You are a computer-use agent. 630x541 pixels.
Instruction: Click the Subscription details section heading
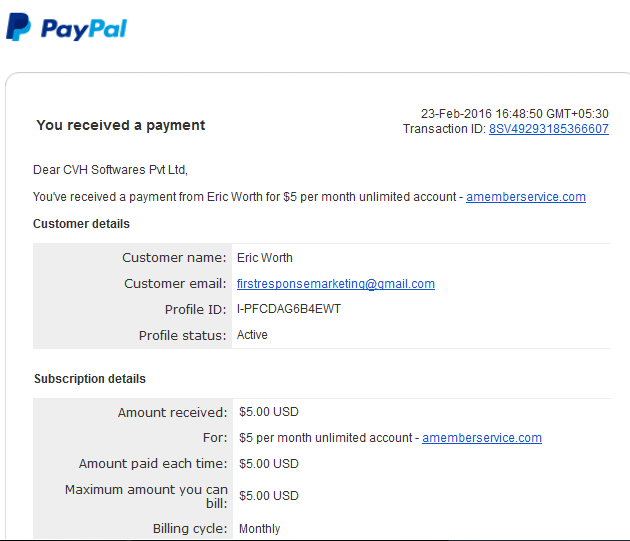(x=90, y=379)
